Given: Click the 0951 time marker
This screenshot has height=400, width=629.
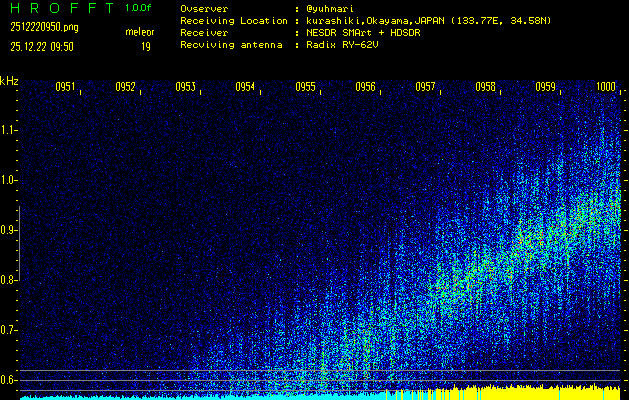Looking at the screenshot, I should [x=65, y=88].
